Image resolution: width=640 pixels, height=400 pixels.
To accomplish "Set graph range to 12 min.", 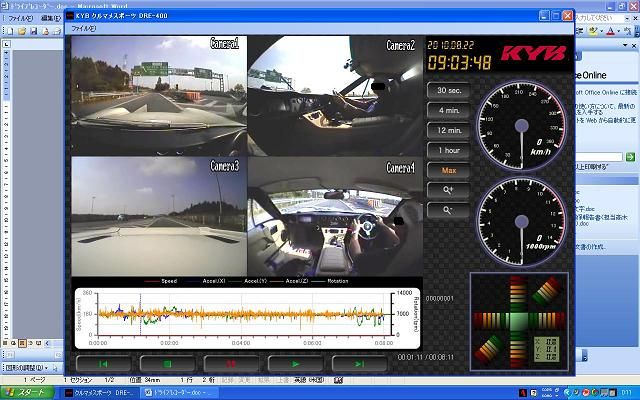I will pyautogui.click(x=449, y=131).
